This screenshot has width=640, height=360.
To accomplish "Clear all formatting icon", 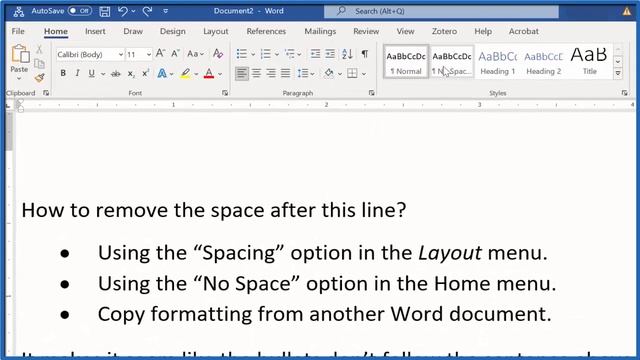I will tap(218, 53).
